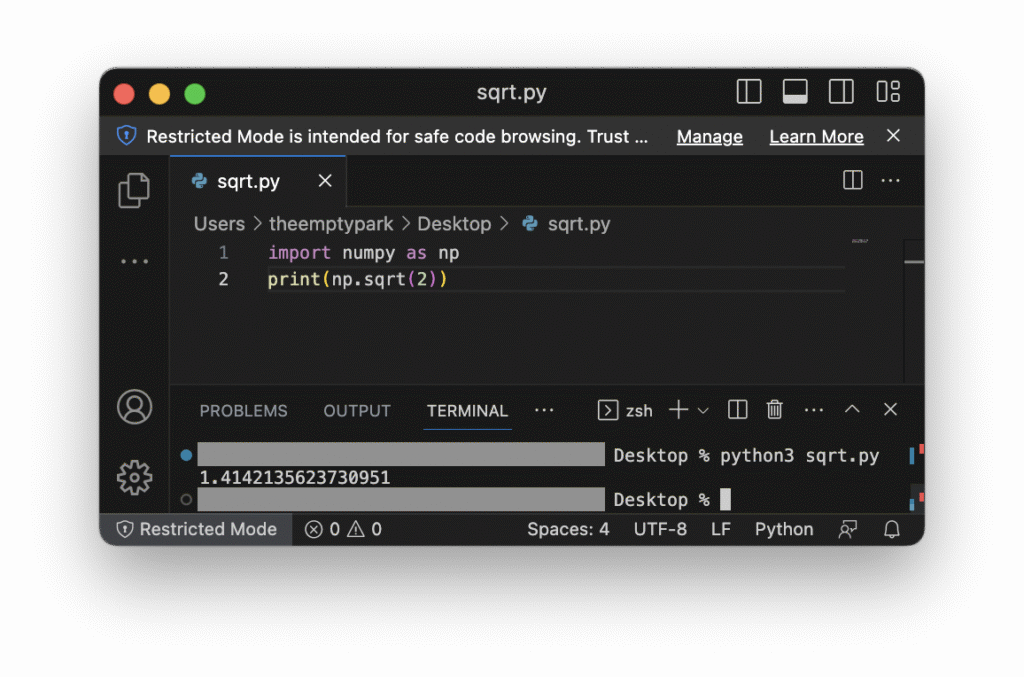Switch to the OUTPUT tab
Image resolution: width=1024 pixels, height=677 pixels.
pyautogui.click(x=357, y=411)
